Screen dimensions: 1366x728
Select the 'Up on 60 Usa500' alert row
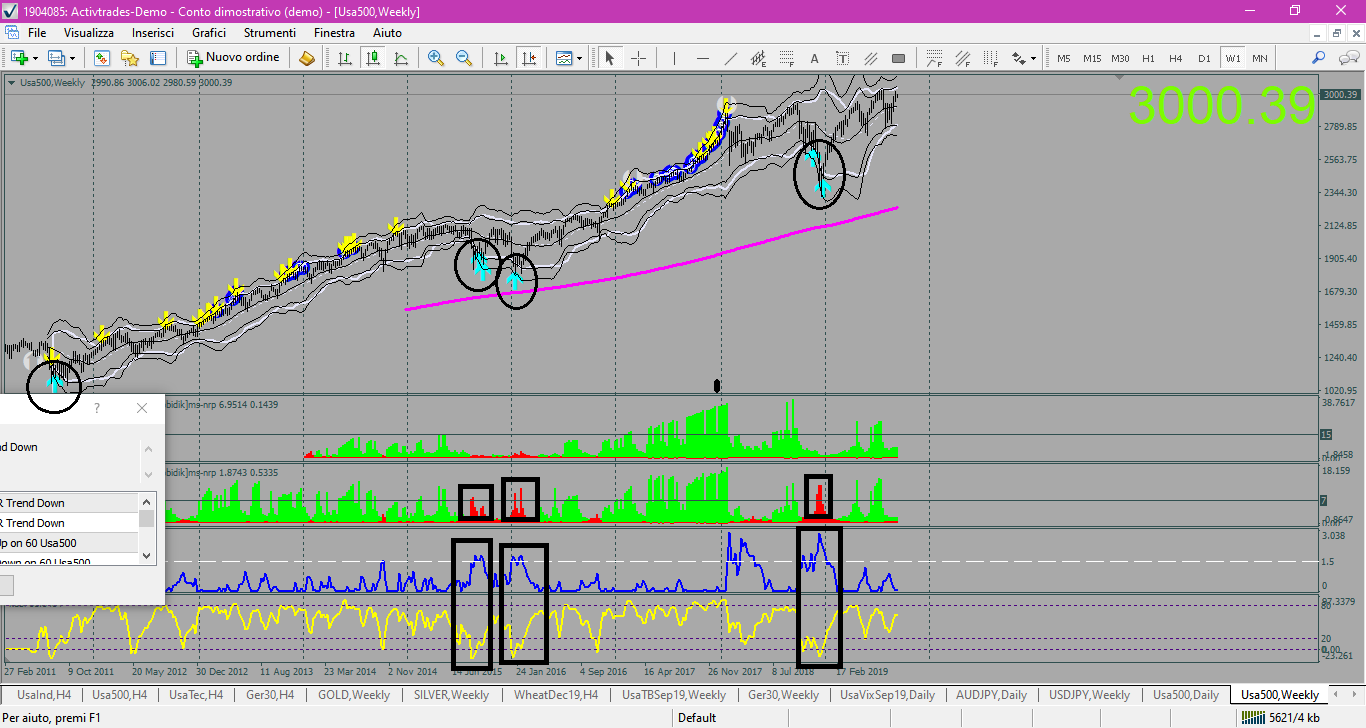point(68,543)
